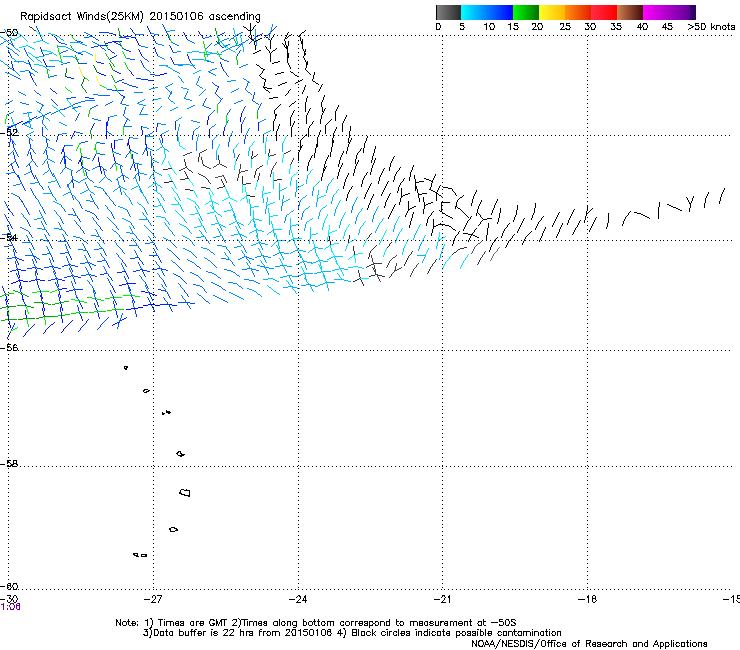Select the gray 0-5 knots color band
Image resolution: width=740 pixels, height=650 pixels.
pos(448,12)
